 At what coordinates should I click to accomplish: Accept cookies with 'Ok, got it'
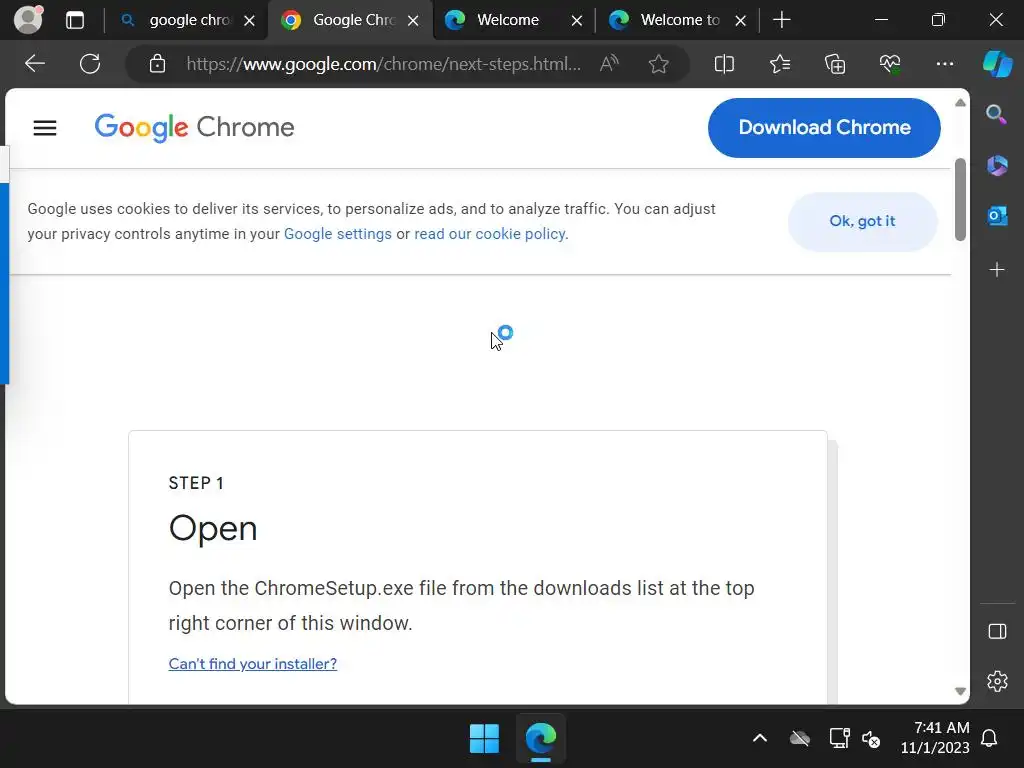click(862, 221)
